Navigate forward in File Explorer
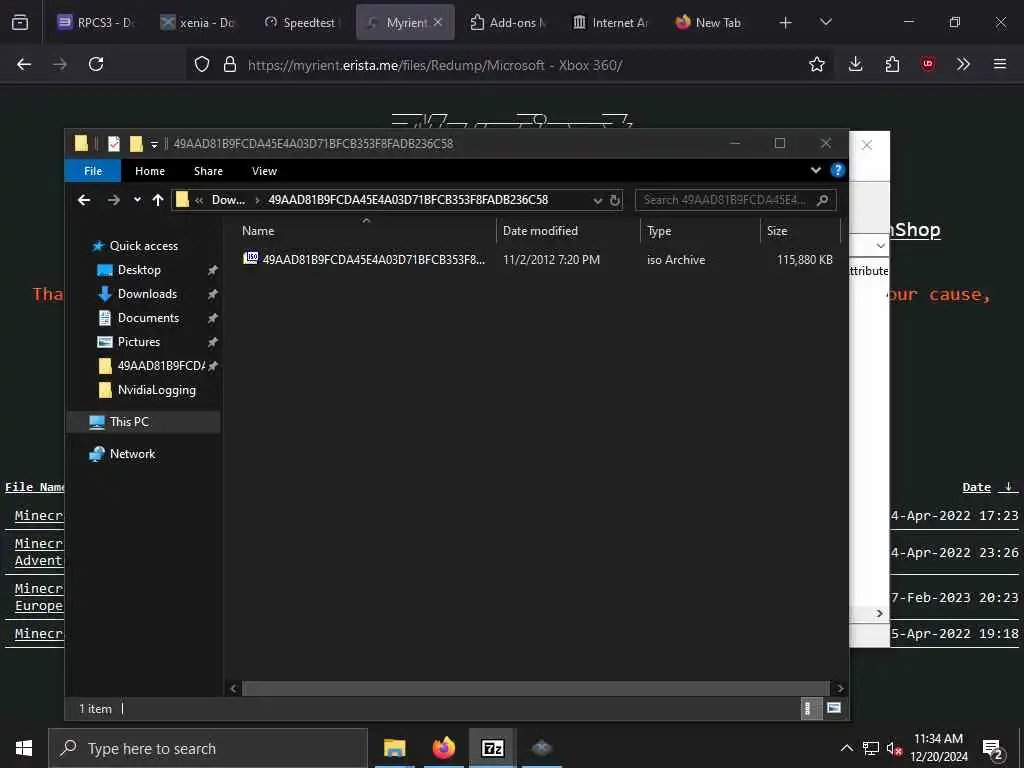1024x768 pixels. coord(114,200)
